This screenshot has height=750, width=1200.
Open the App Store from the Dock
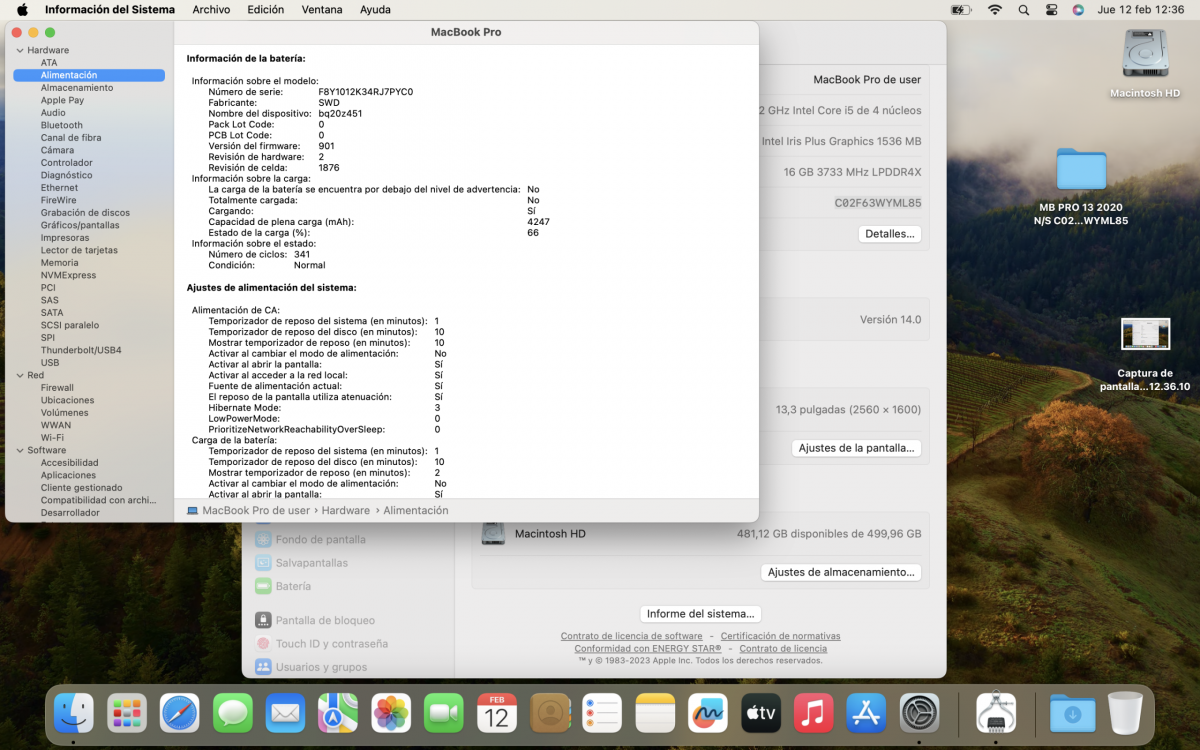[866, 713]
